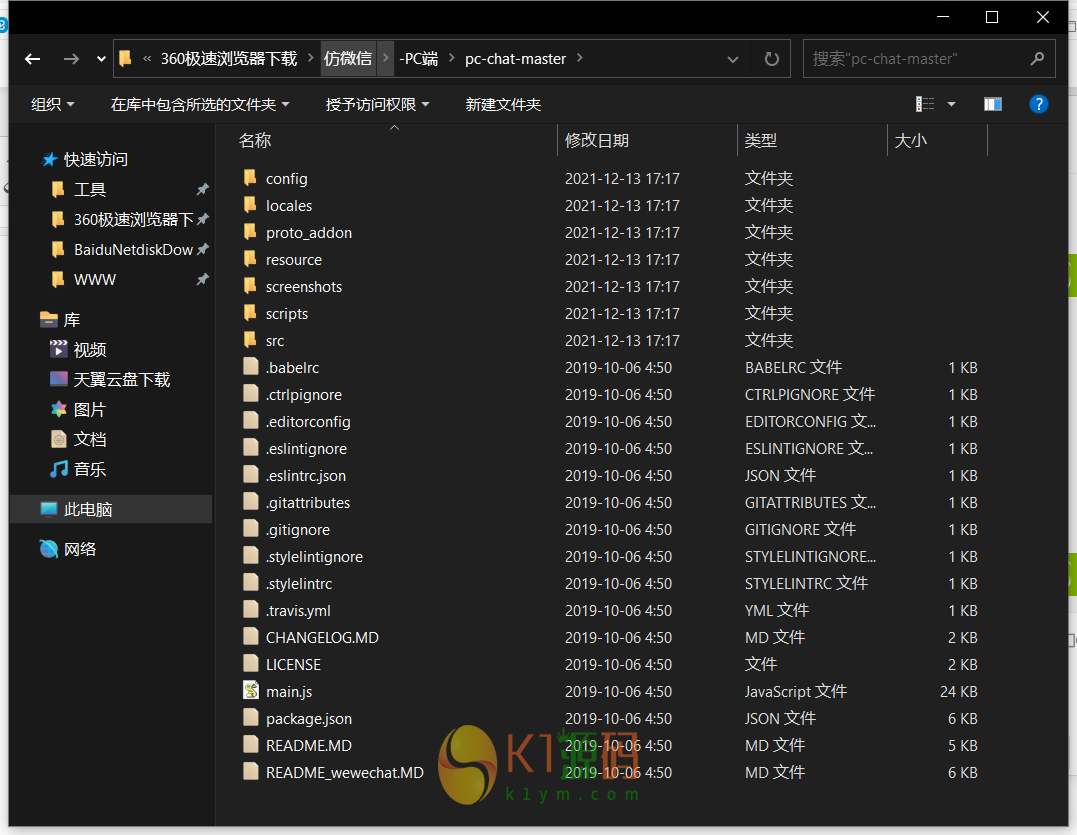
Task: Click the back navigation arrow
Action: pos(33,59)
